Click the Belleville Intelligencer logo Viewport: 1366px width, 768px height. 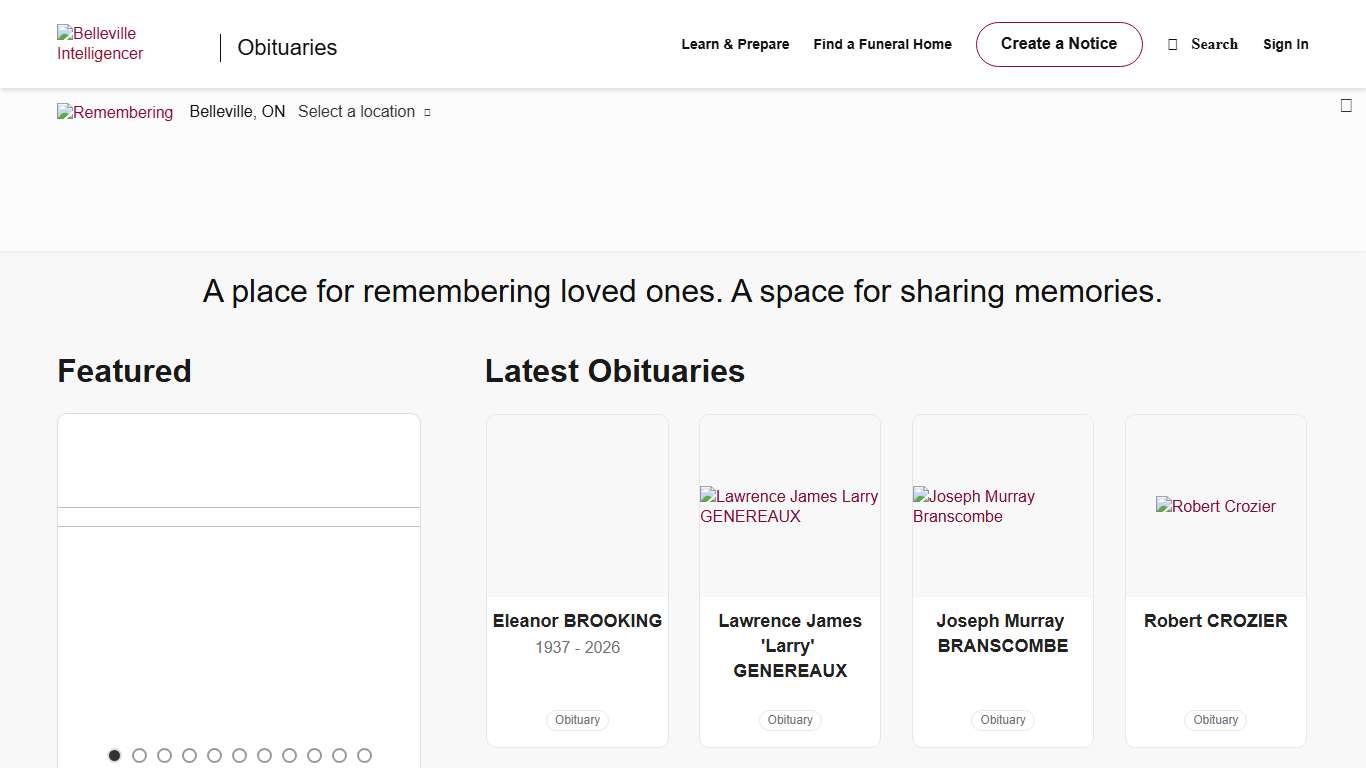pyautogui.click(x=100, y=44)
